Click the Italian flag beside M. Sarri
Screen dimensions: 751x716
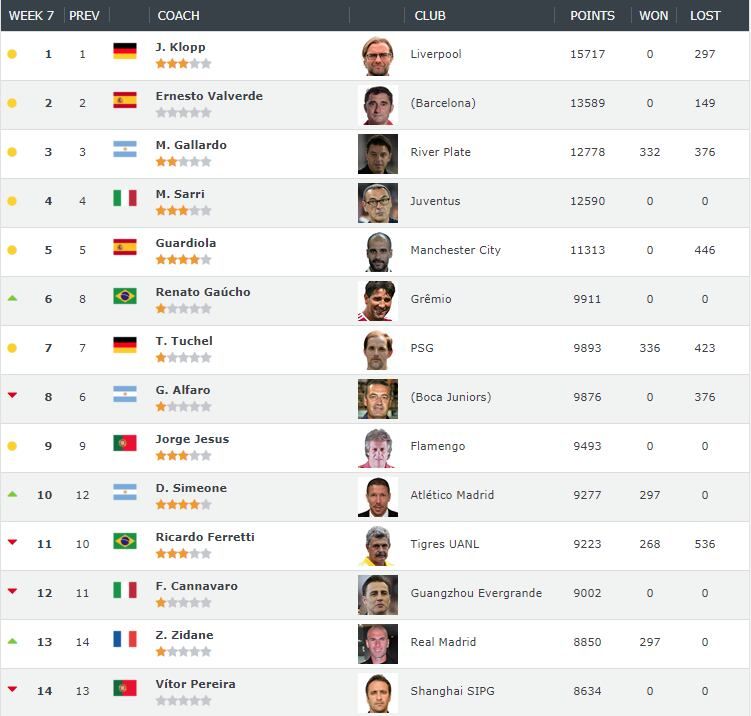click(125, 198)
